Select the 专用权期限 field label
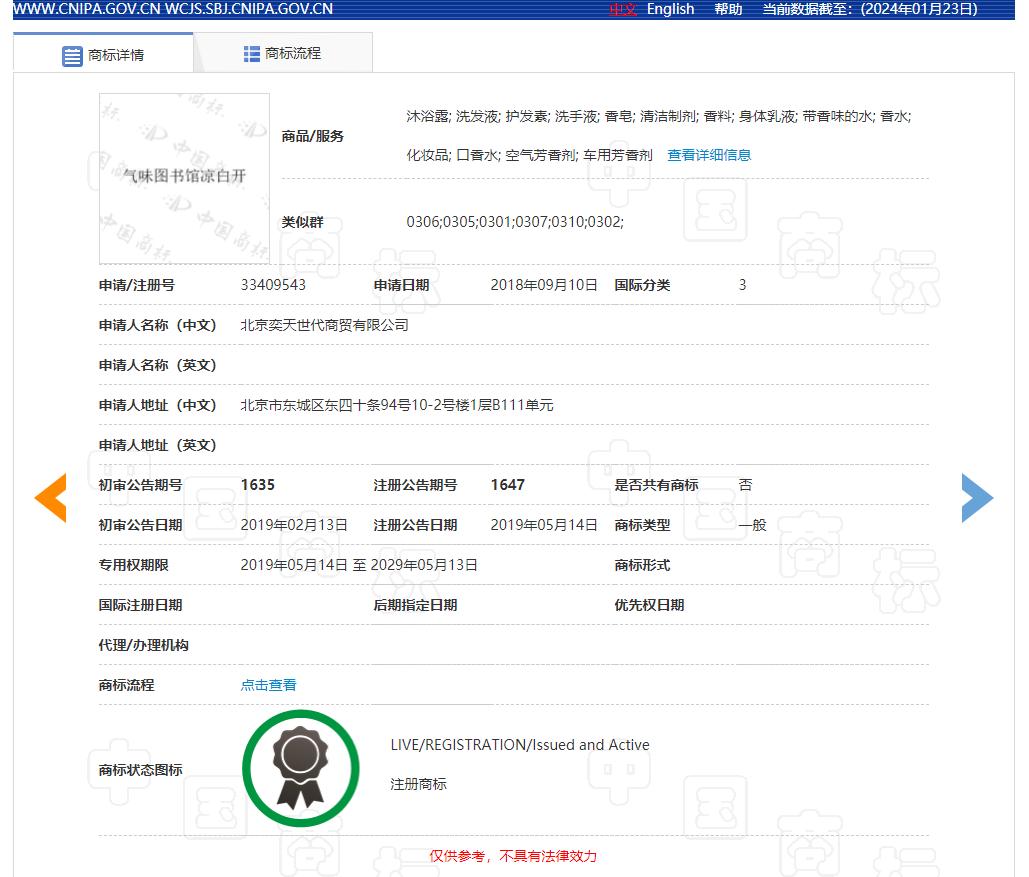 133,565
